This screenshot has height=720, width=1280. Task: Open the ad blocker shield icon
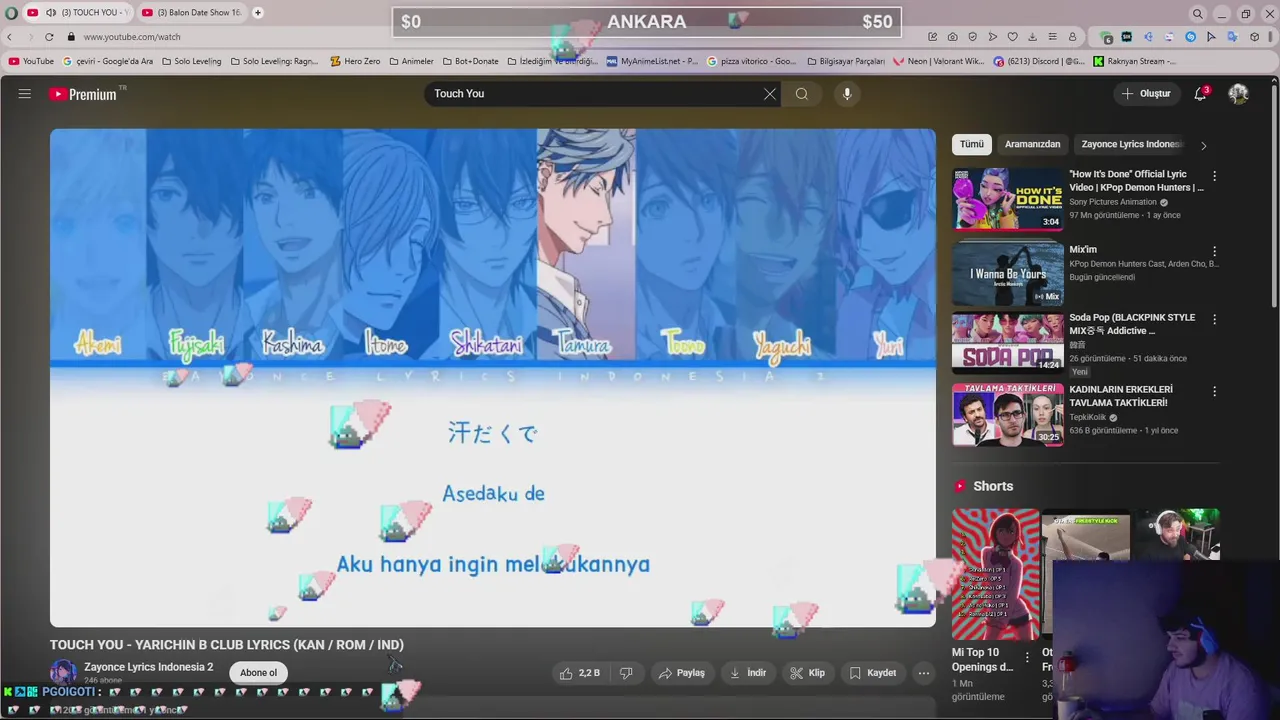pos(972,37)
